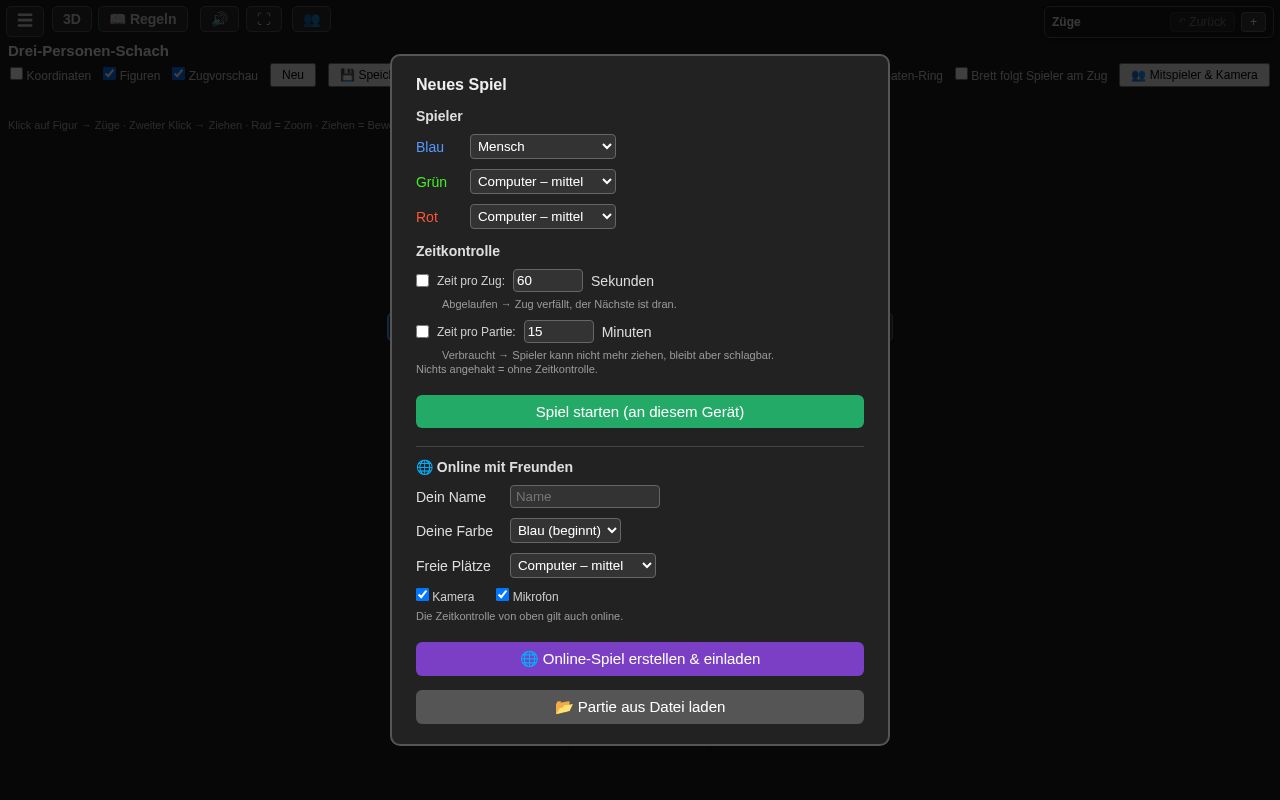The height and width of the screenshot is (800, 1280).
Task: Click the 'Online mit Freunden' heading
Action: pos(495,467)
